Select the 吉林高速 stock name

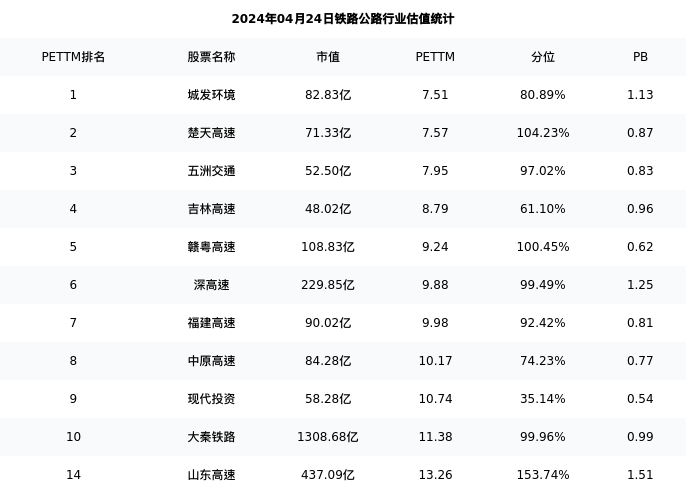211,209
